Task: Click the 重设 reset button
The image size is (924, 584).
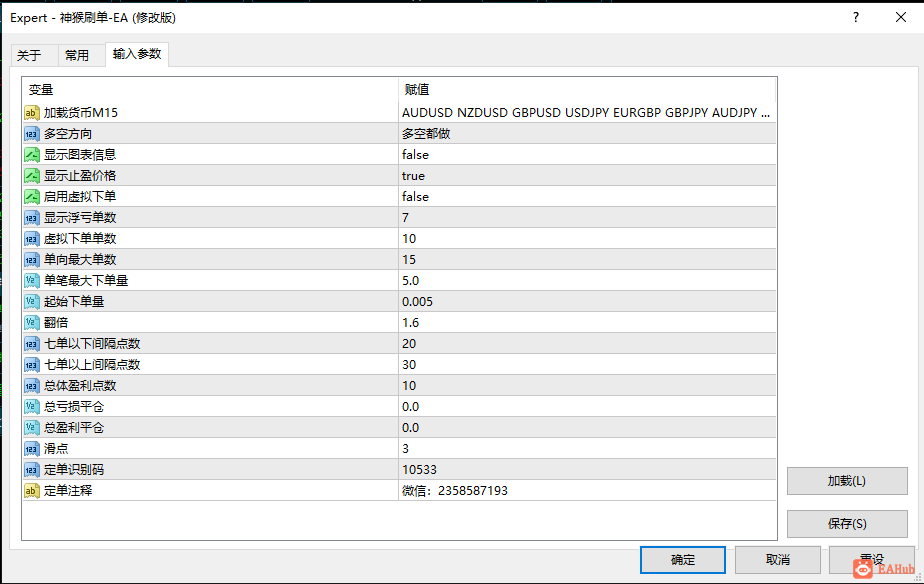Action: pyautogui.click(x=872, y=560)
